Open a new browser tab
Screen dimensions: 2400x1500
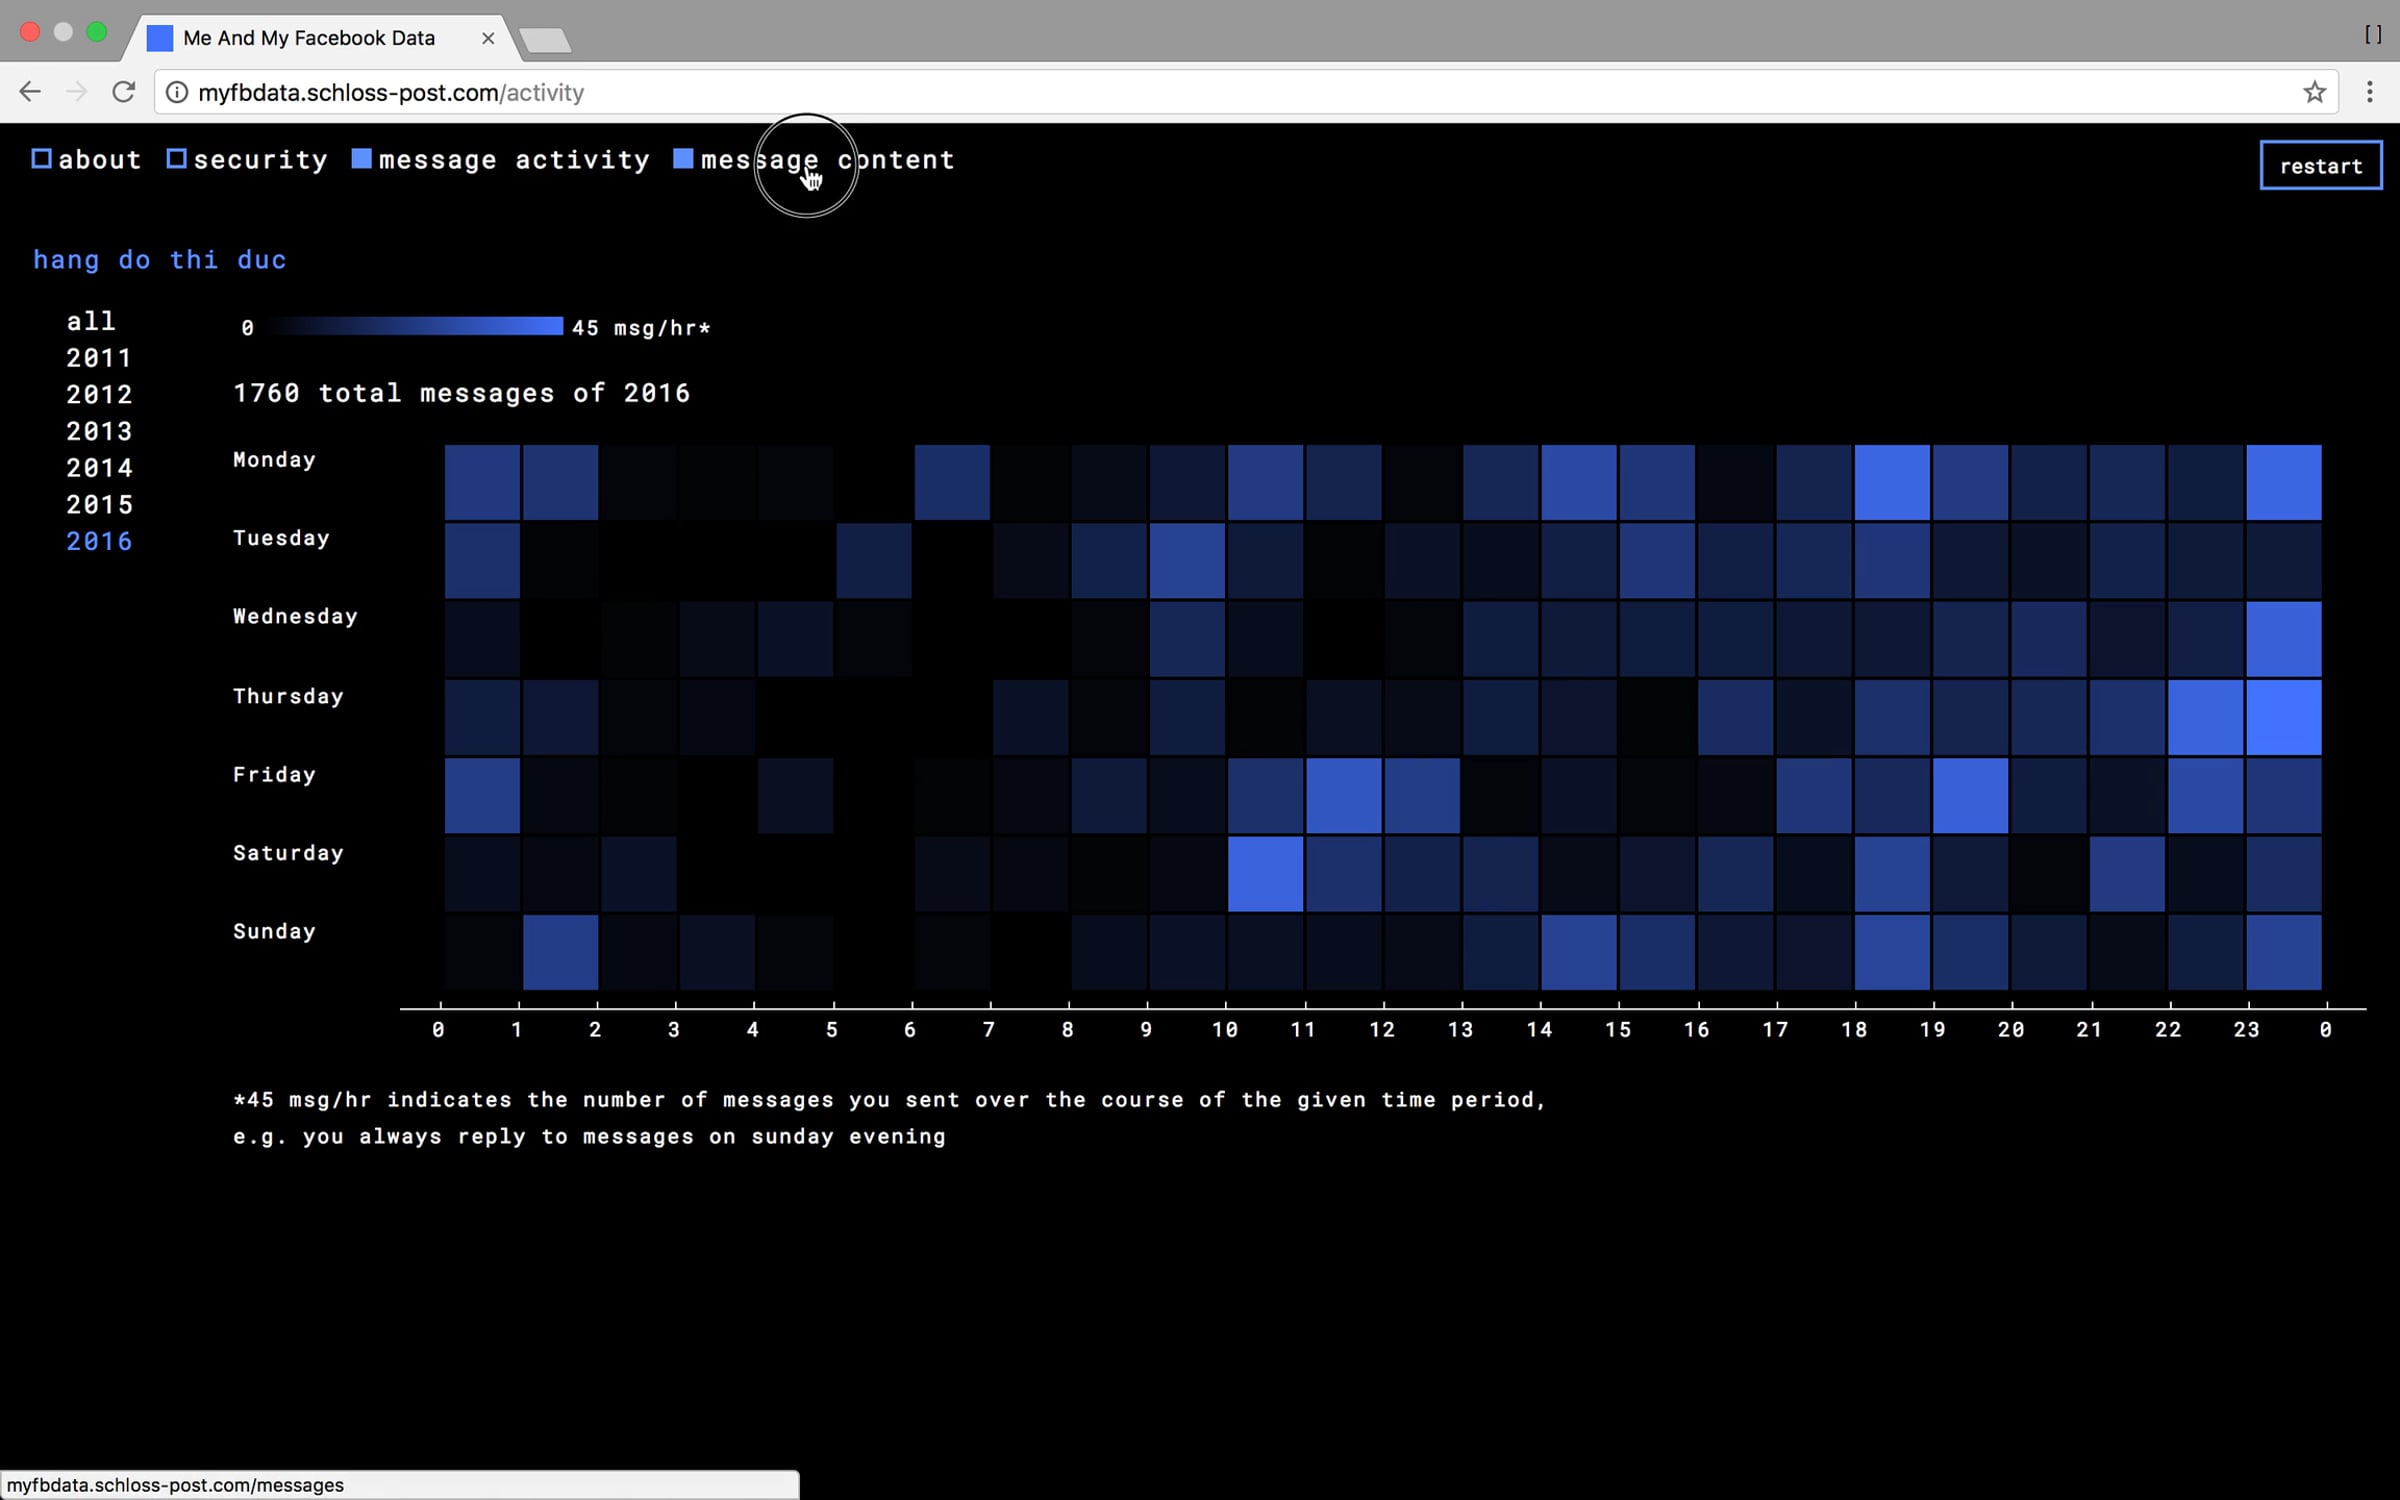[x=545, y=40]
